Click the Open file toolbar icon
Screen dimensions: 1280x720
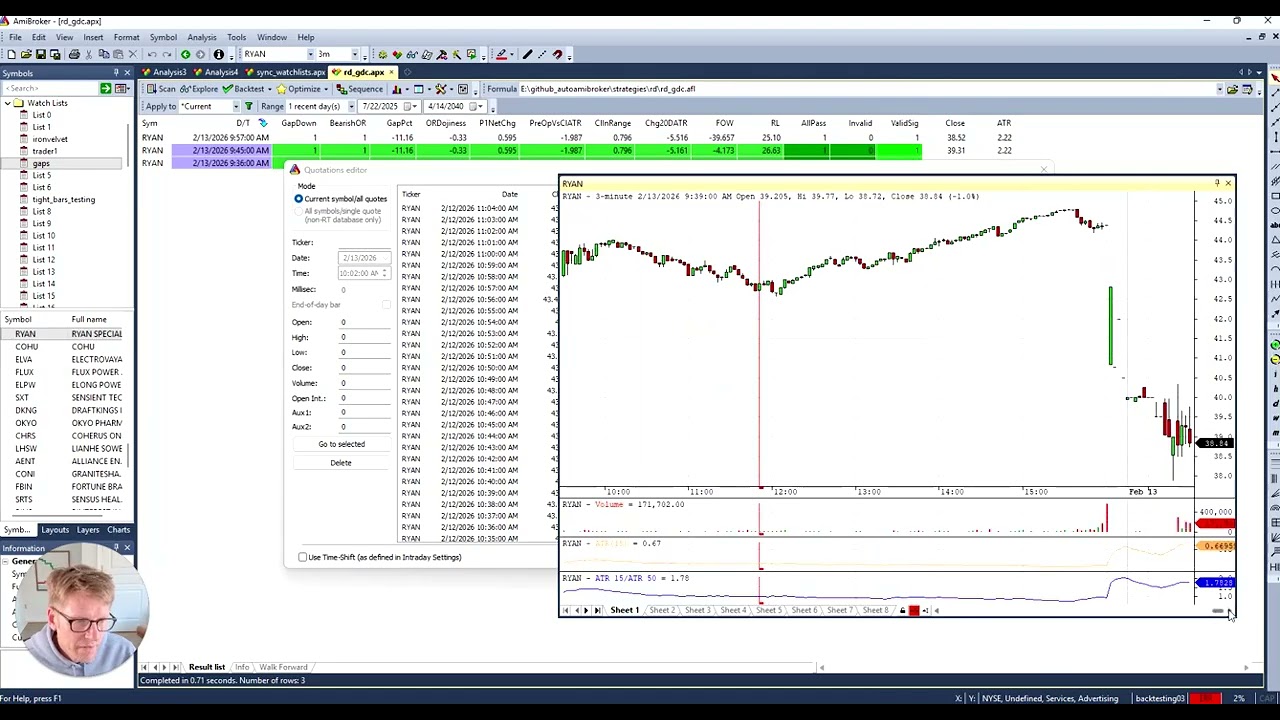26,54
